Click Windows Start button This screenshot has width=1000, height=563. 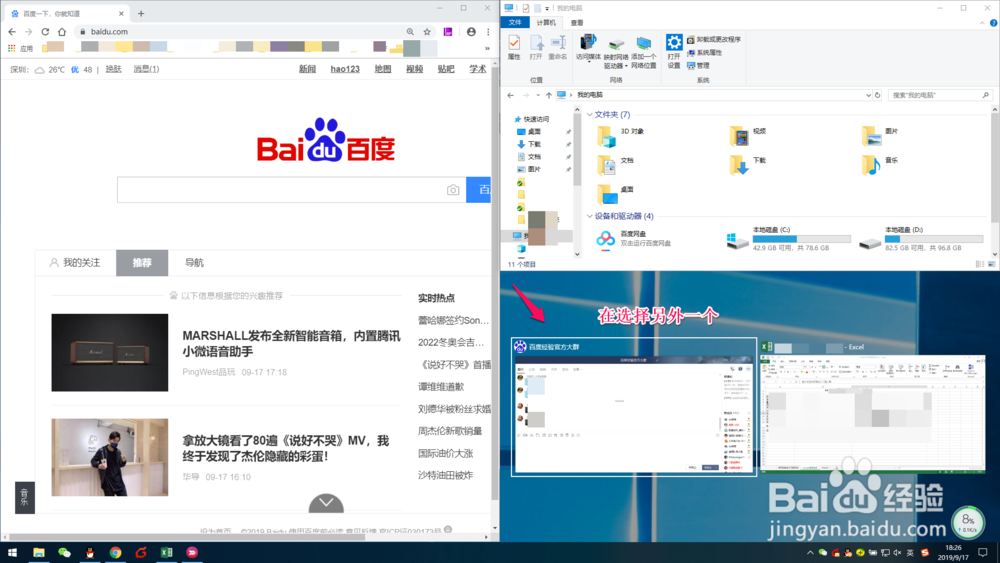[x=12, y=553]
